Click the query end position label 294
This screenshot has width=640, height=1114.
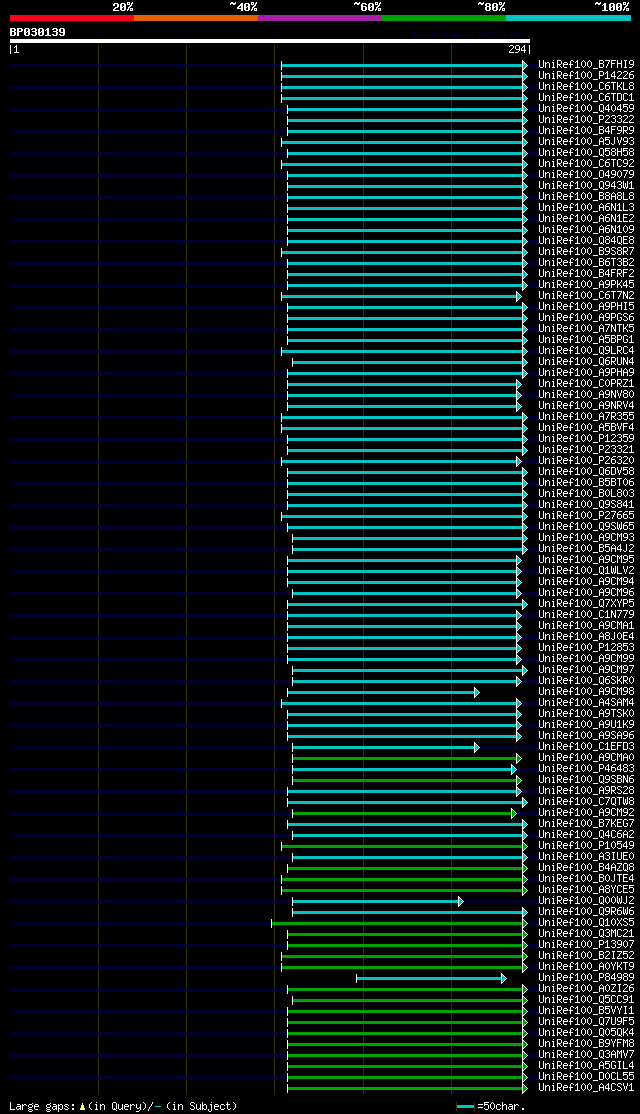517,50
